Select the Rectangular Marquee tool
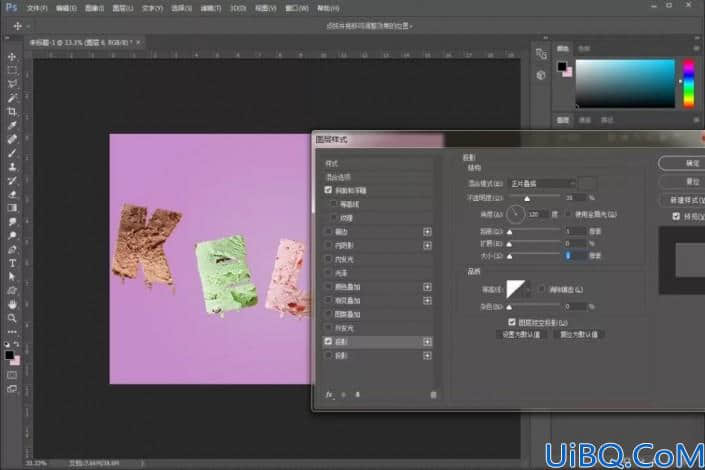Image resolution: width=705 pixels, height=470 pixels. point(12,70)
